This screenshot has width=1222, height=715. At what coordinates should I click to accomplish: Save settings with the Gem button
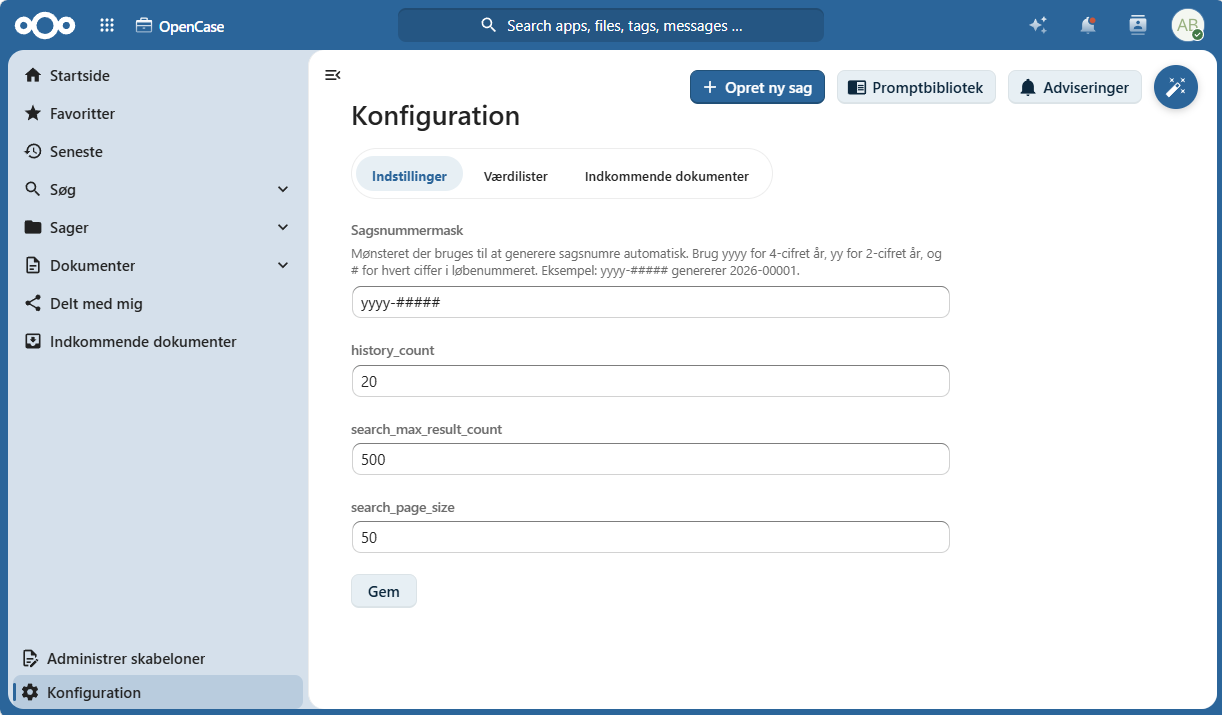pos(384,591)
